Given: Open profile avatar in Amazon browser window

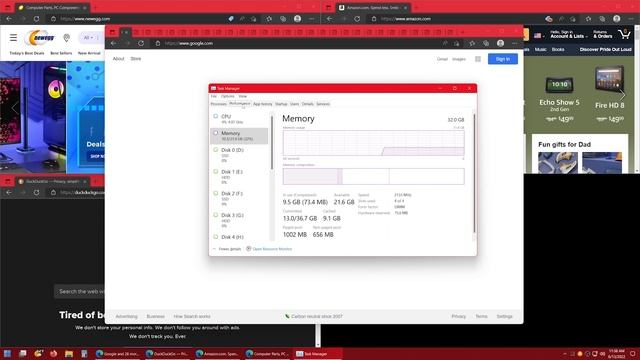Looking at the screenshot, I should coord(617,19).
